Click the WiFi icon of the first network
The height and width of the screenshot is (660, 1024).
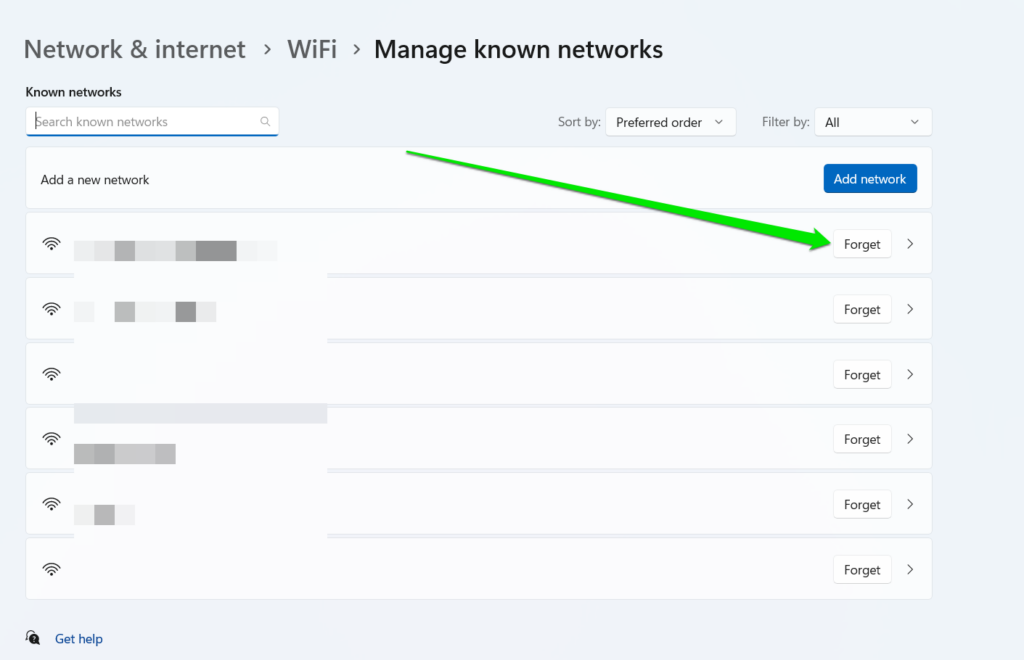[52, 244]
